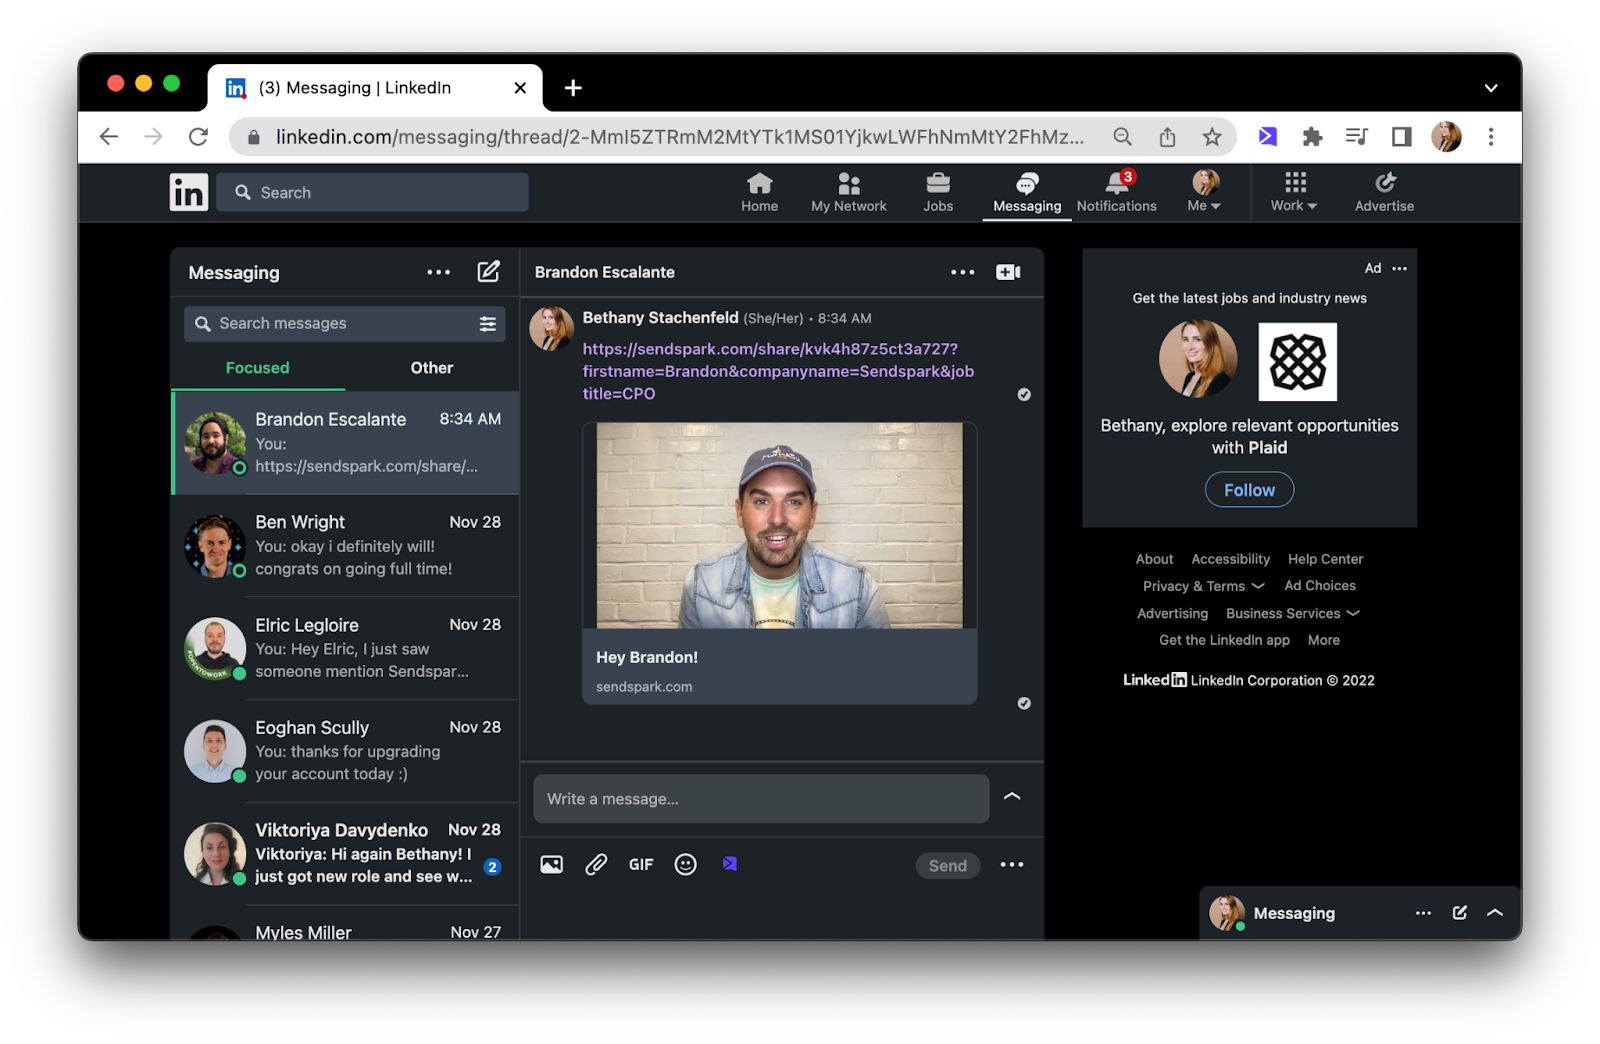Expand the message compose box
The height and width of the screenshot is (1044, 1600).
click(1012, 797)
